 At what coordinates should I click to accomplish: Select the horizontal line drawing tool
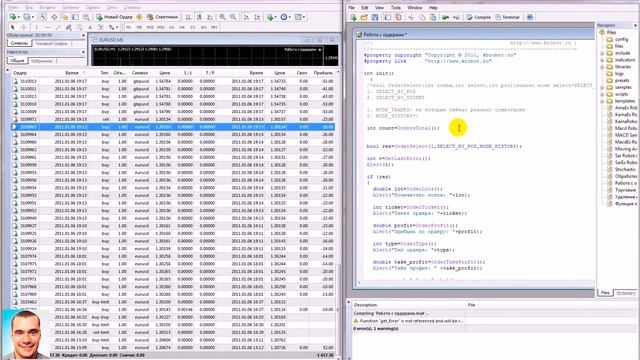(47, 27)
